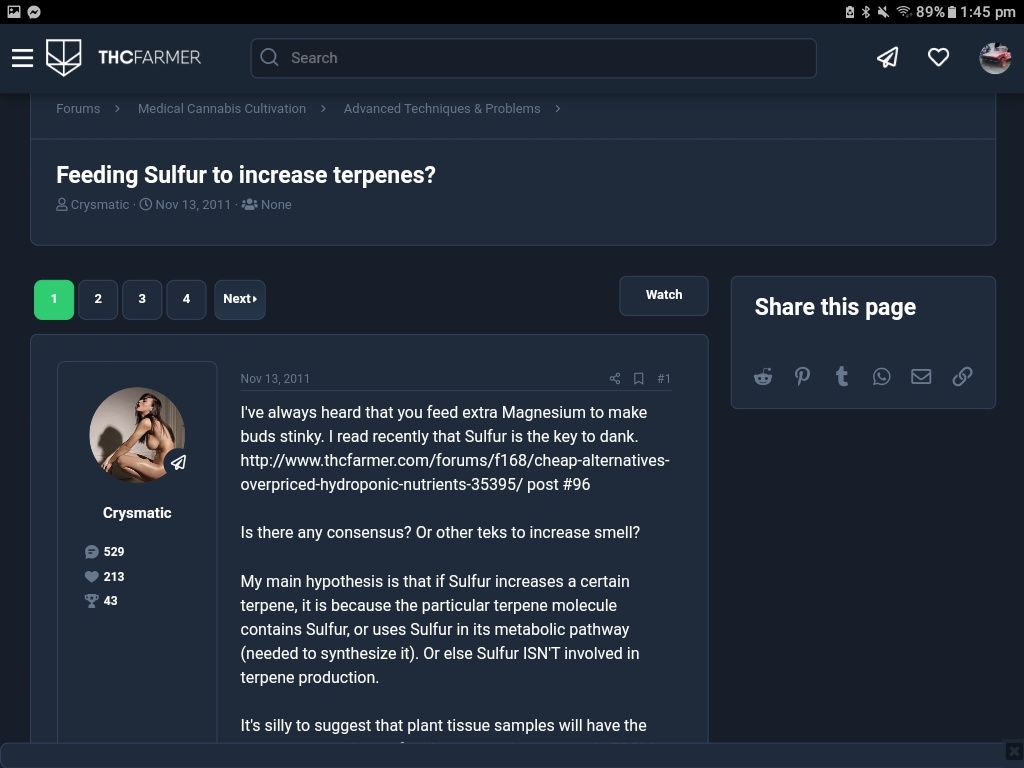Open the thcfarmer.com forums link in post
Screen dimensions: 1024x768
(455, 472)
